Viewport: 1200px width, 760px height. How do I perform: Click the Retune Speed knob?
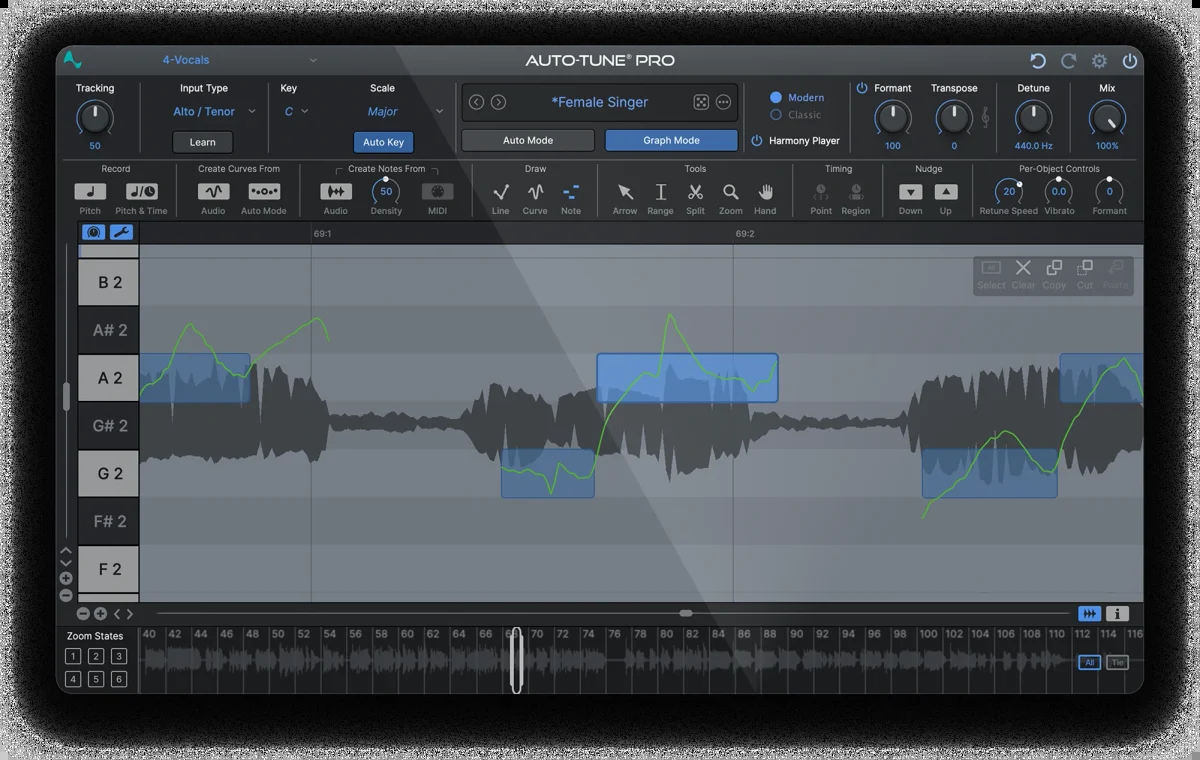click(x=1008, y=191)
